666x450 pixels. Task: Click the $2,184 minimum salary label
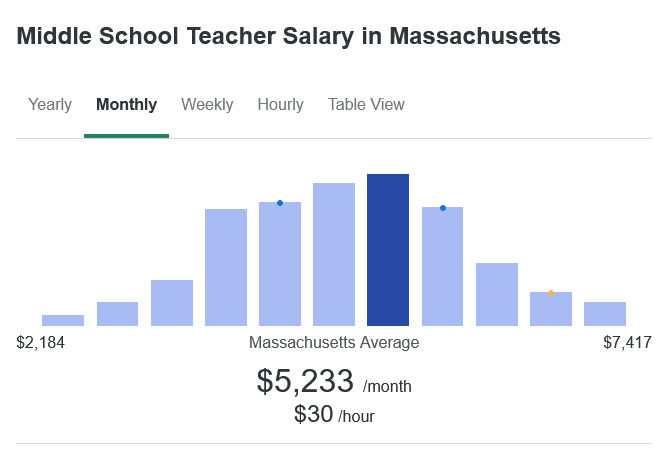click(x=41, y=343)
